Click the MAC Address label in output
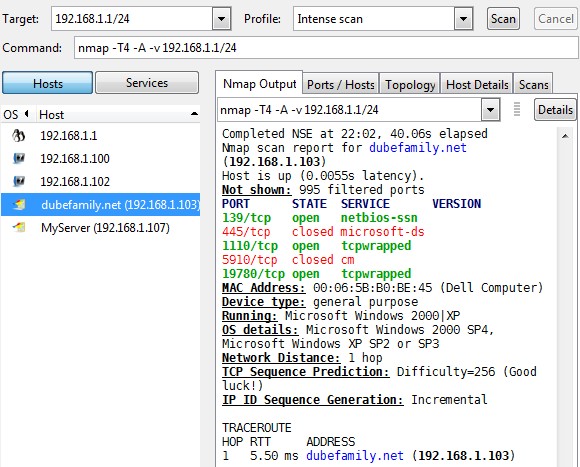 [x=263, y=288]
